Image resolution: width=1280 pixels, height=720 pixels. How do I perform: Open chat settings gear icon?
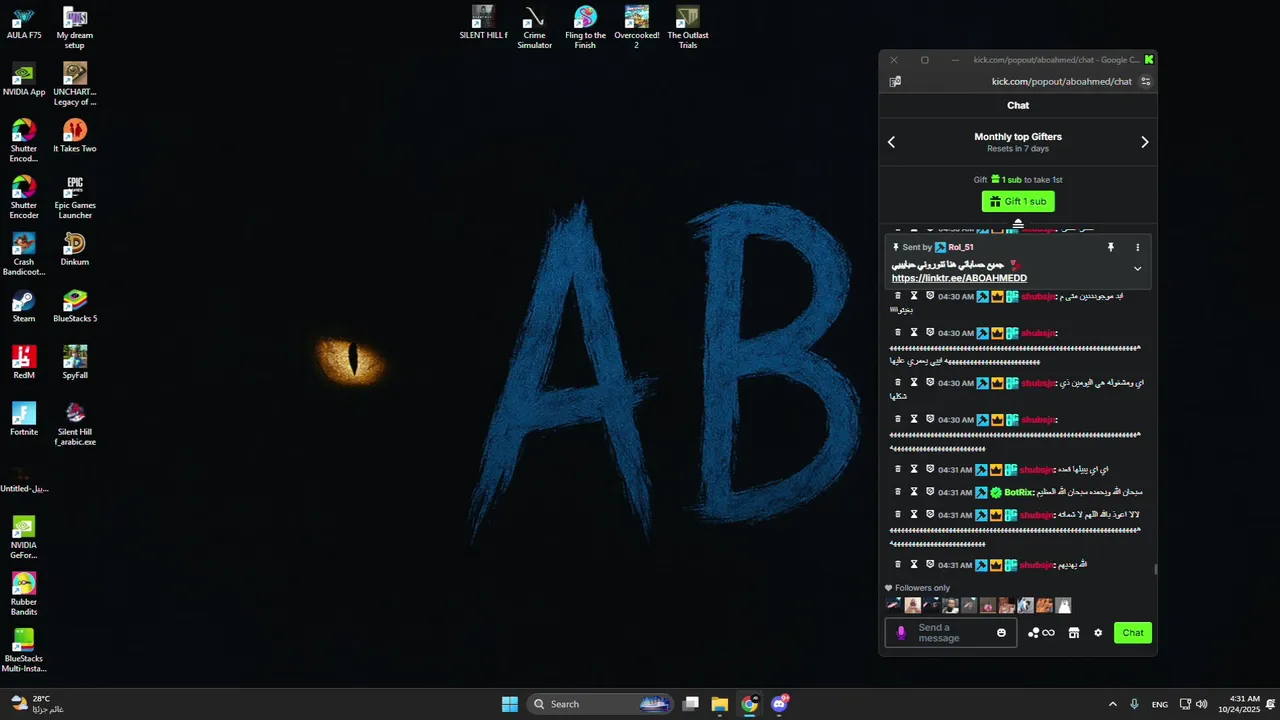pyautogui.click(x=1098, y=633)
